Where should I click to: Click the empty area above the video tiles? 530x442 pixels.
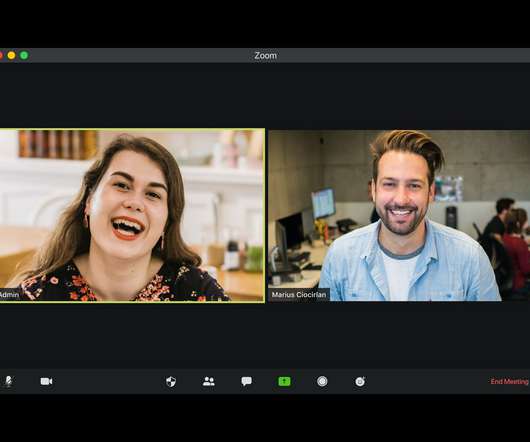point(265,95)
